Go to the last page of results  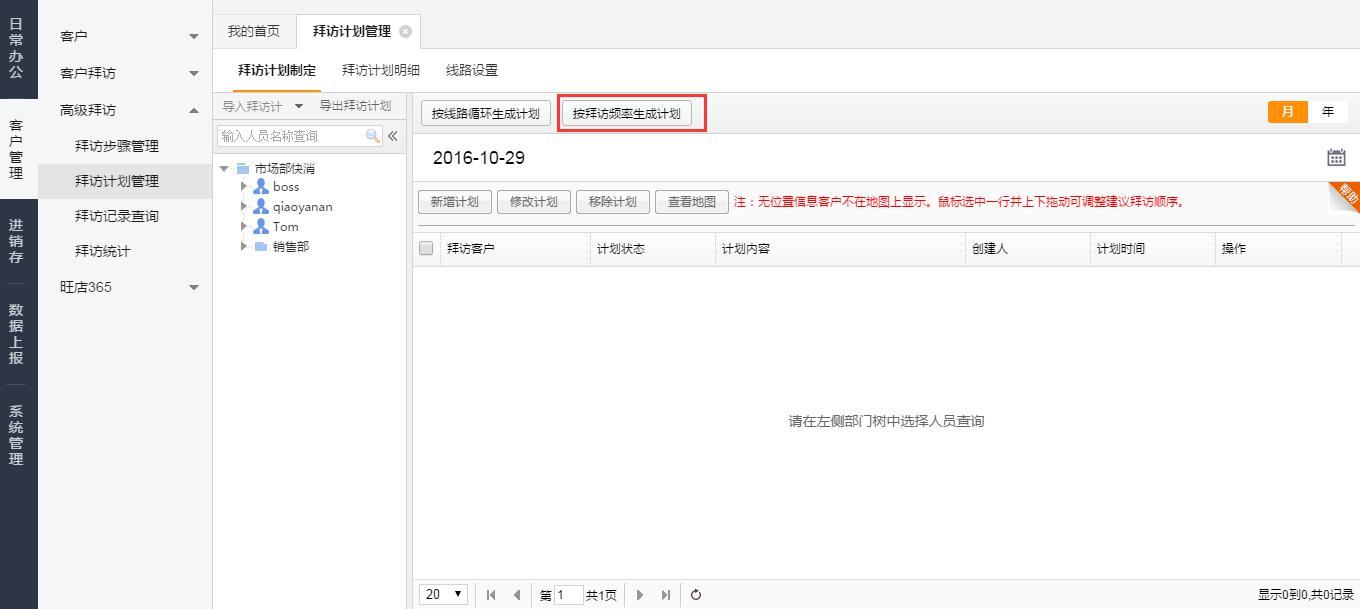pos(666,595)
